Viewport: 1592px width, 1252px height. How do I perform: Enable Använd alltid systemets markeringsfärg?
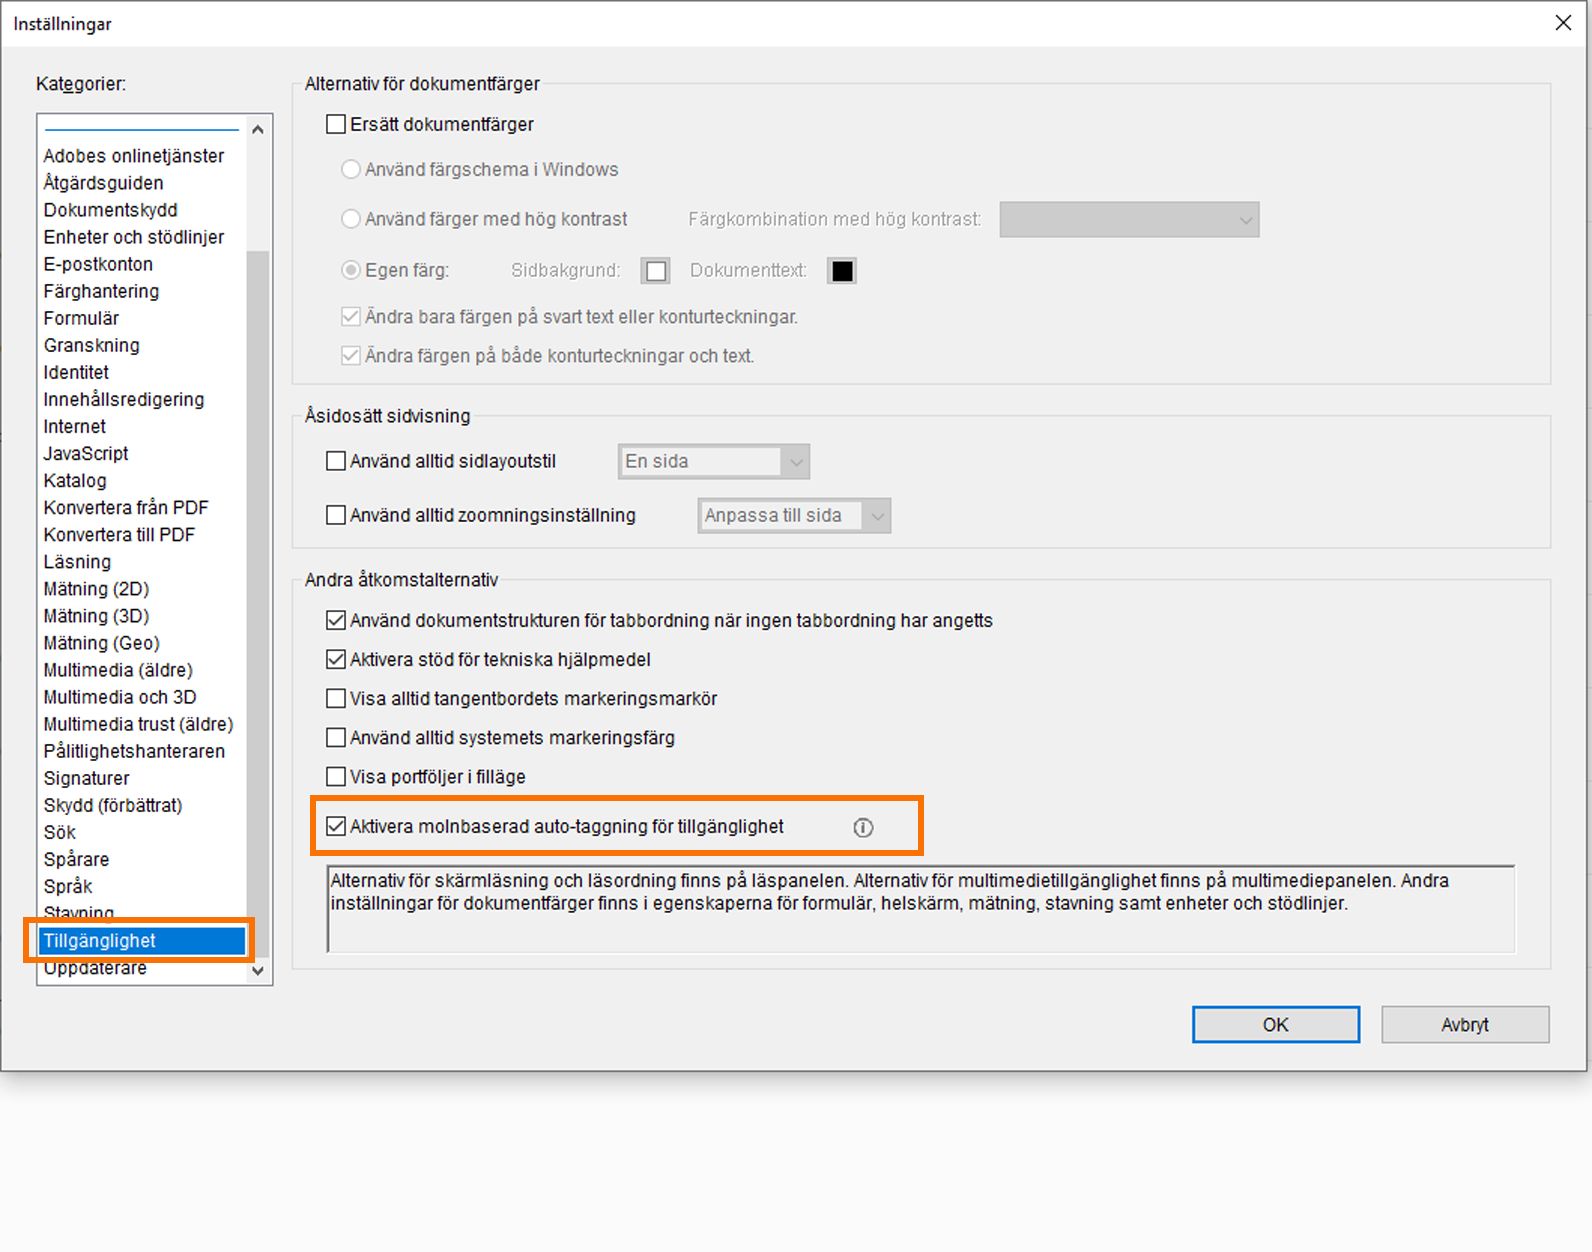(336, 738)
